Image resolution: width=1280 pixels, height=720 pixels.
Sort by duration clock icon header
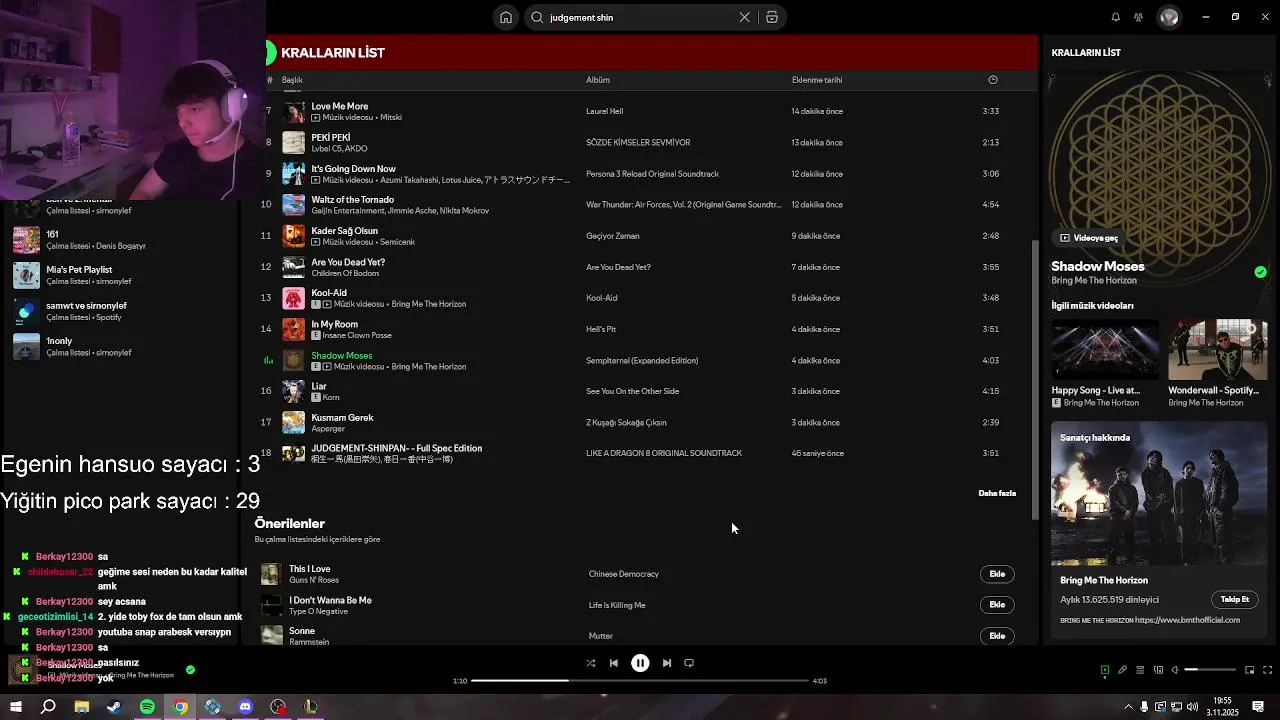tap(992, 80)
